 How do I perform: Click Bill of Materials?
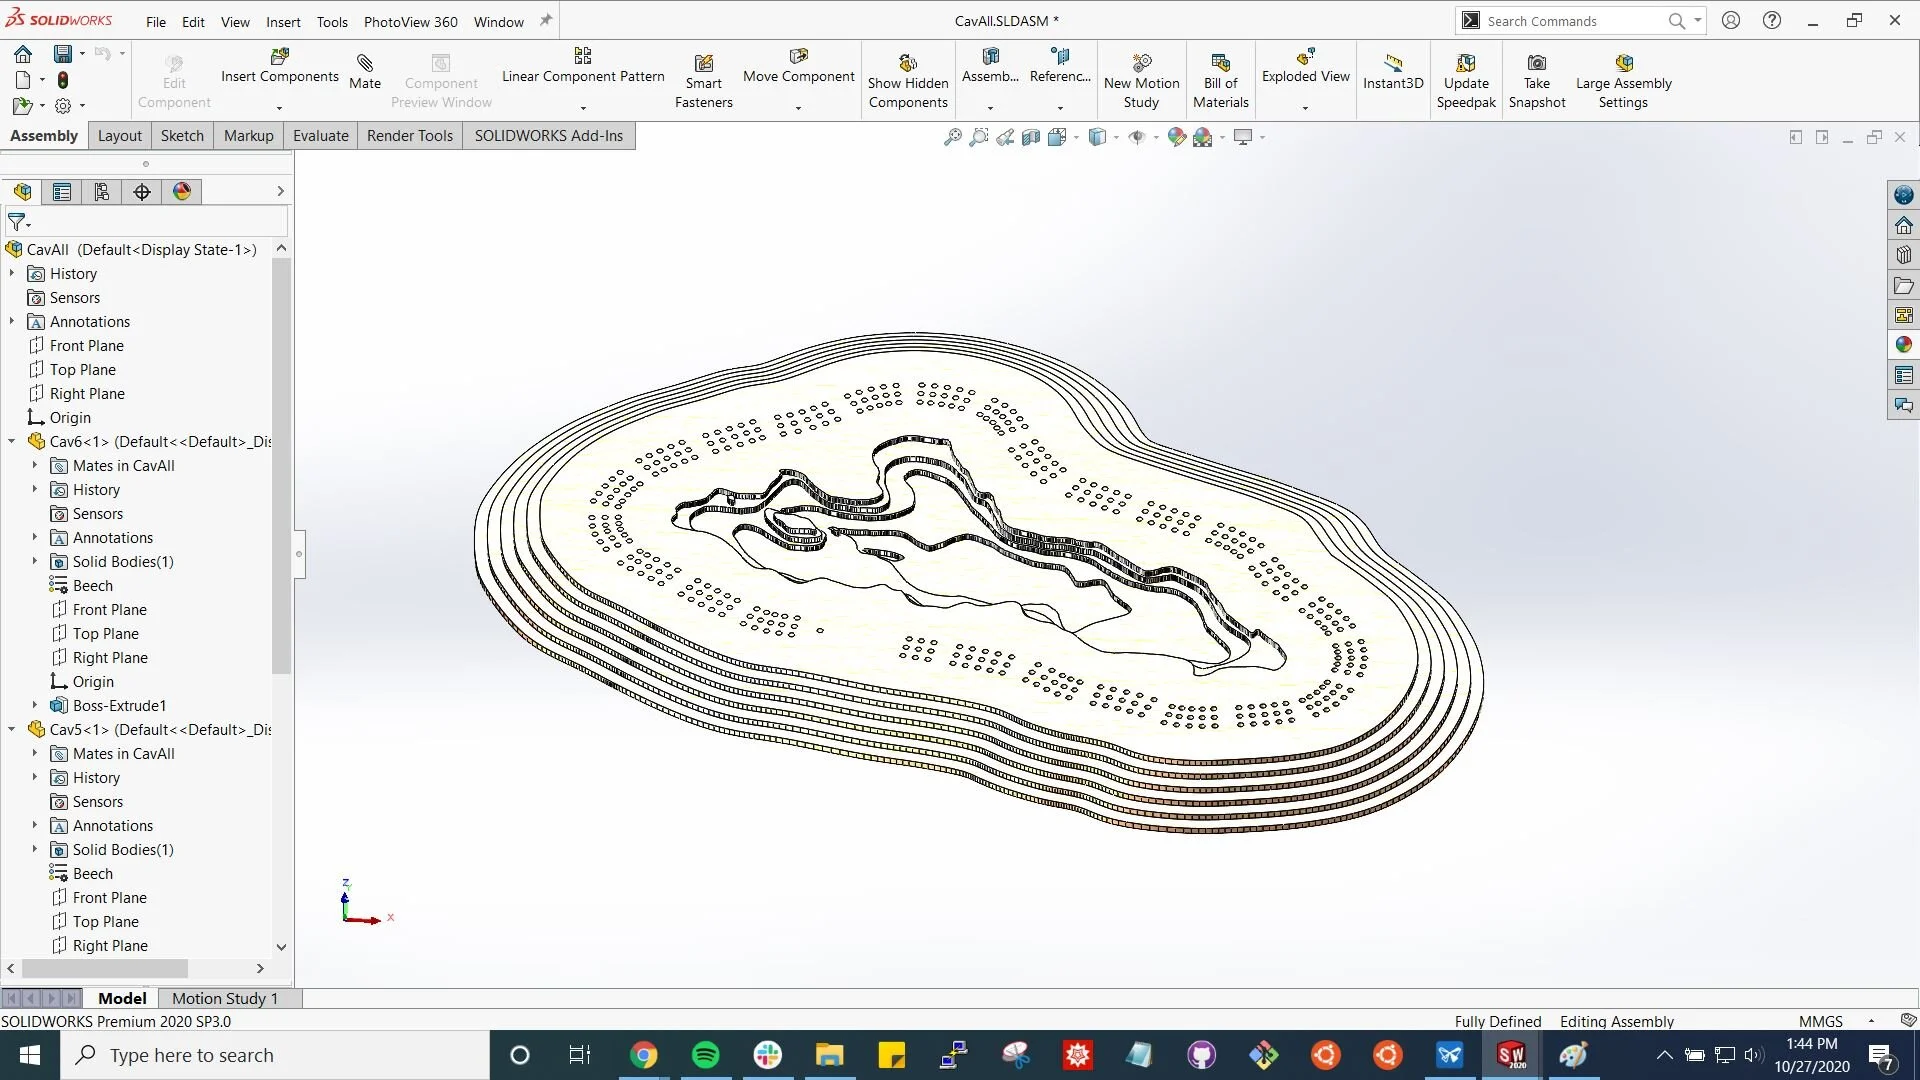[1220, 80]
